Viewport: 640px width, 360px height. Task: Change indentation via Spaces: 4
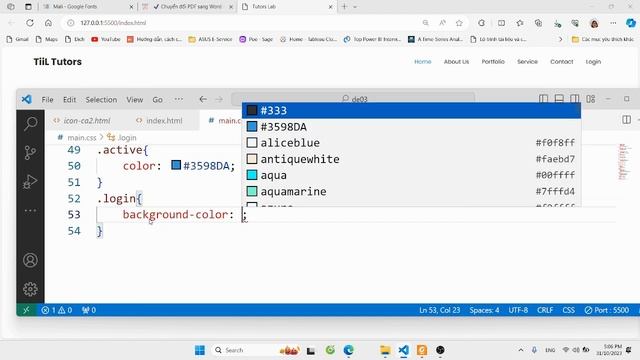pyautogui.click(x=484, y=310)
